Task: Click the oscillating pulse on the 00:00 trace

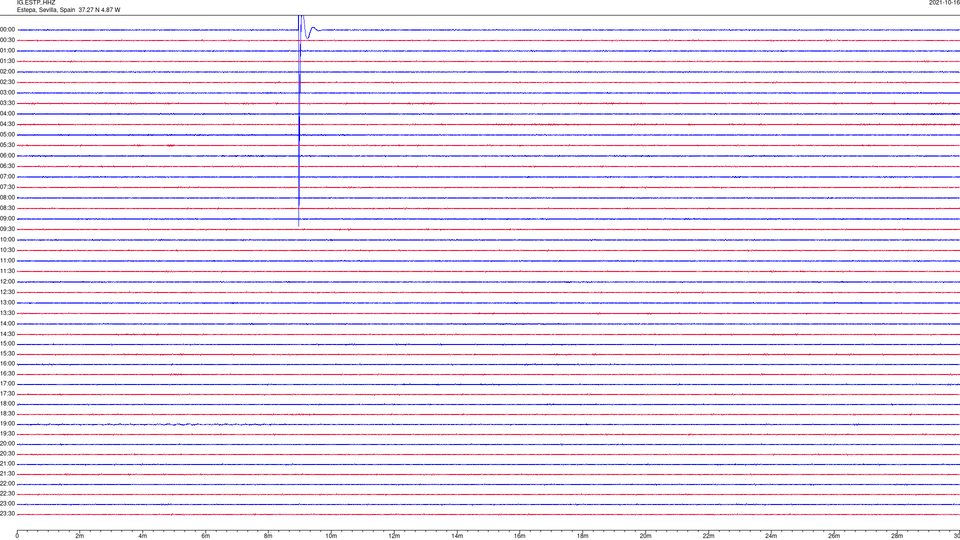Action: [x=308, y=28]
